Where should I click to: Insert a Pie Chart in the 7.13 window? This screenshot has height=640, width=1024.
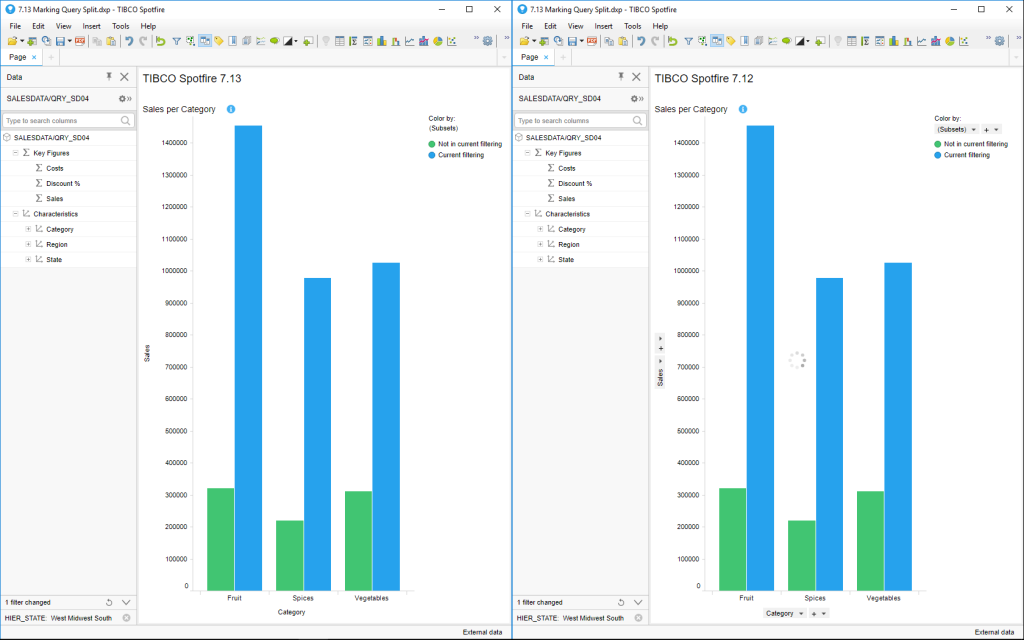click(x=438, y=40)
